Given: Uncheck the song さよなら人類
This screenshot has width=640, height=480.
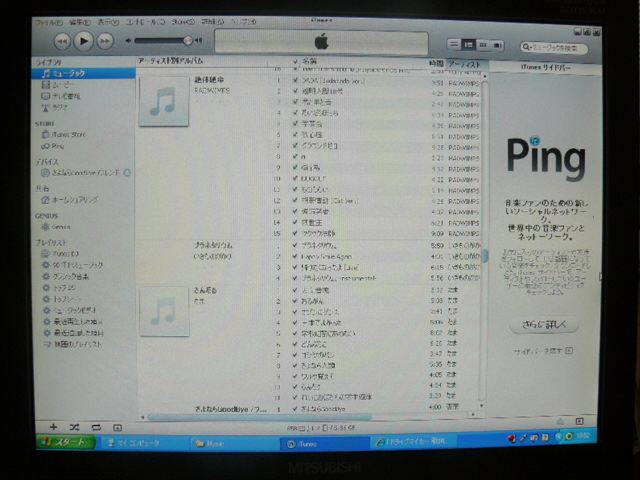Looking at the screenshot, I should click(x=295, y=365).
